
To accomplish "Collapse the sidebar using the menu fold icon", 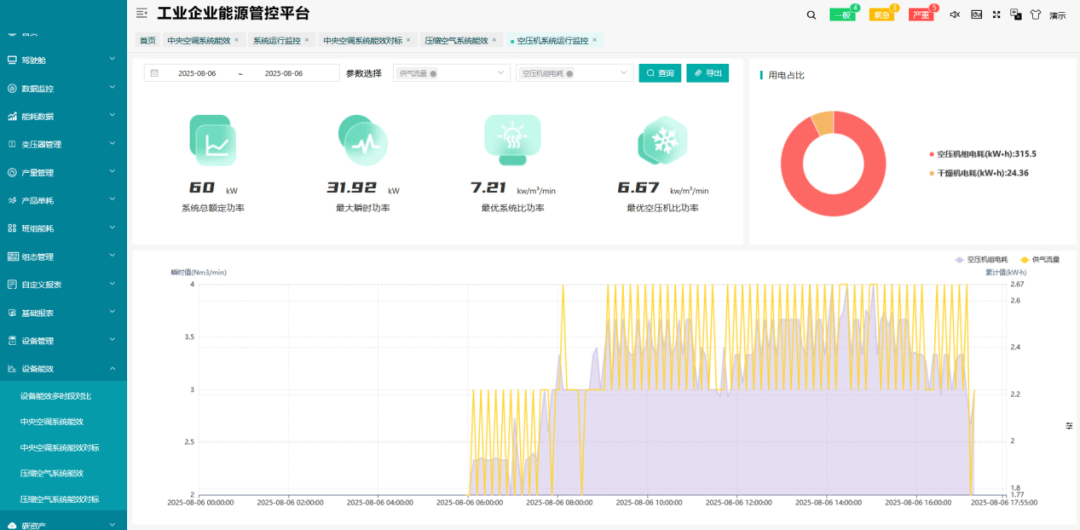I will pyautogui.click(x=141, y=13).
